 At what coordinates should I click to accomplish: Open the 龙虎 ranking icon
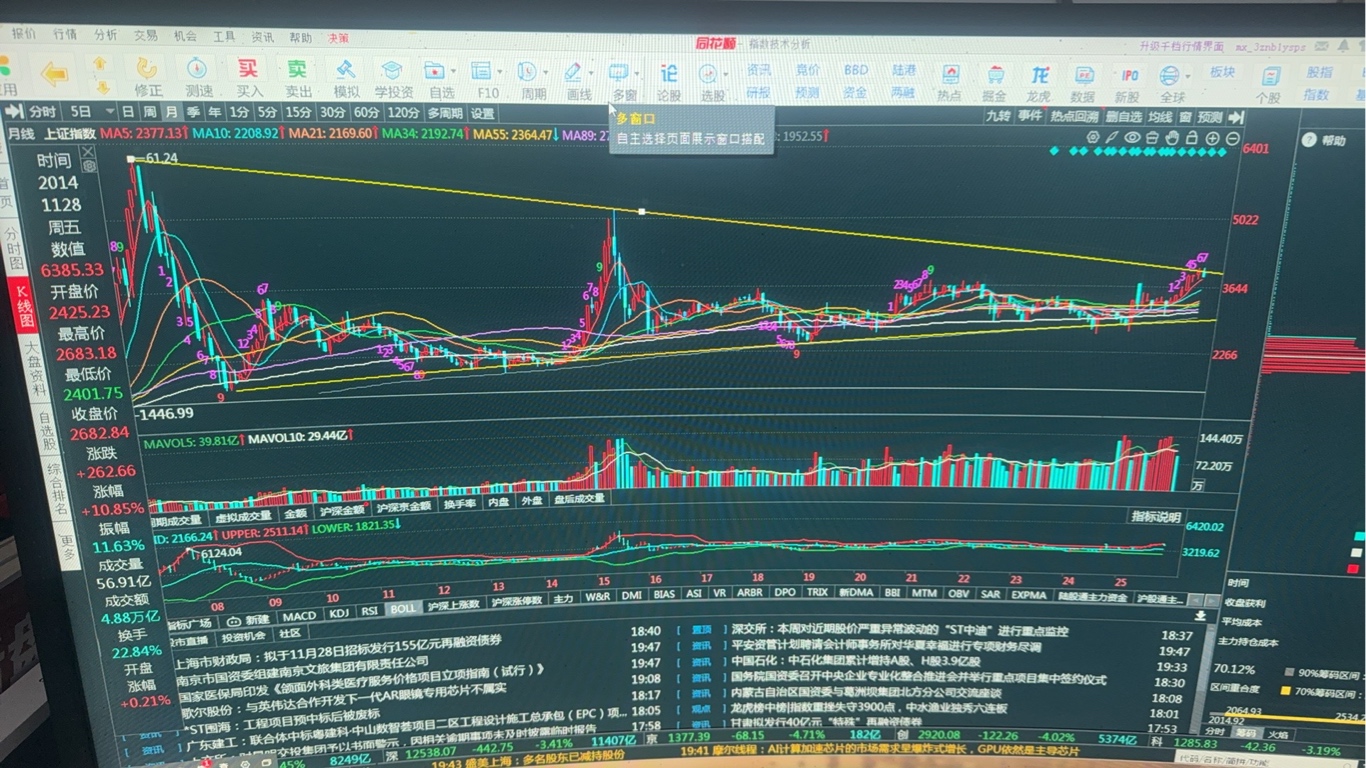[x=1040, y=75]
